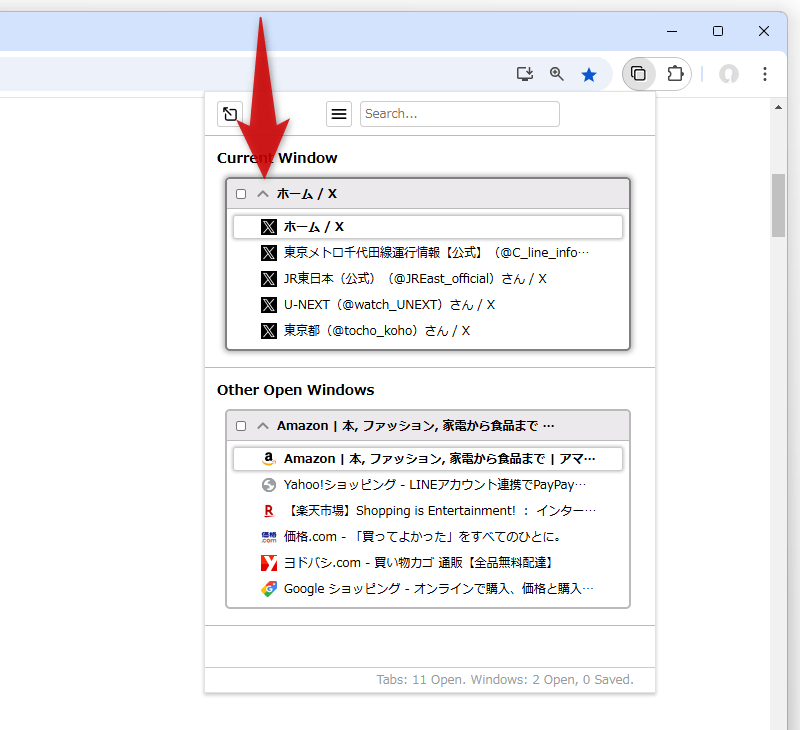Click the blue bookmark star icon

589,75
